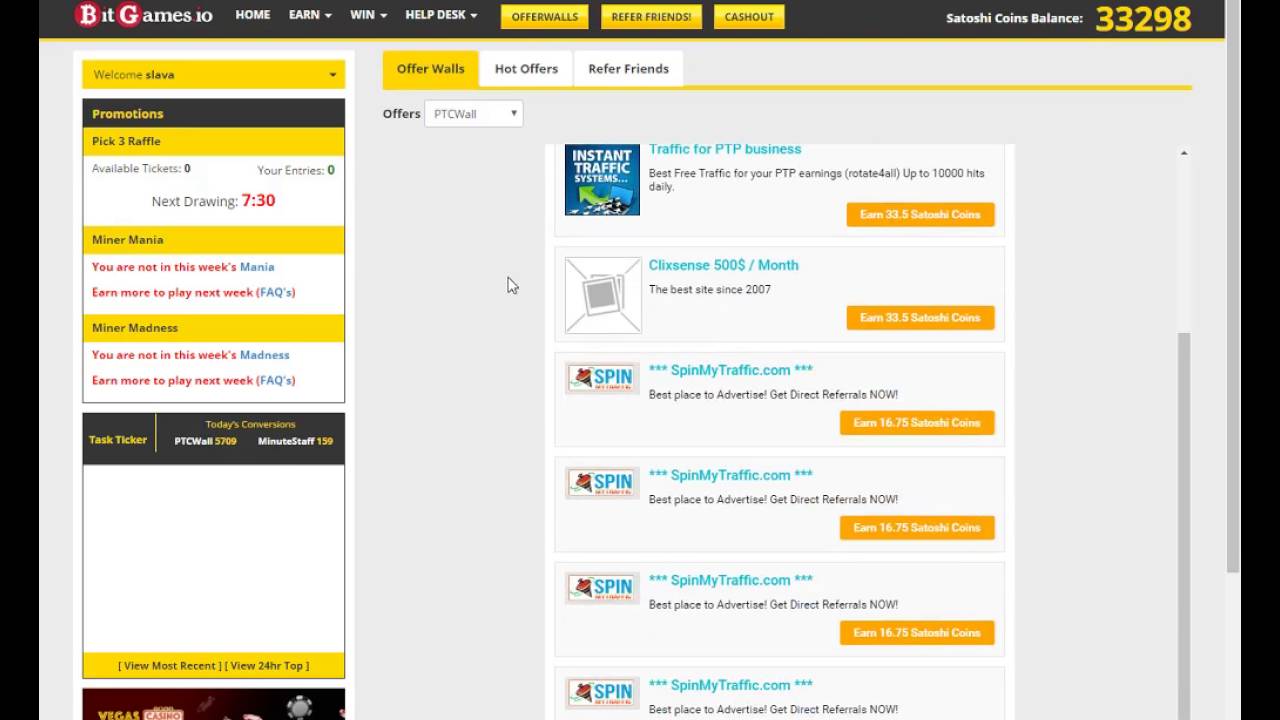Image resolution: width=1280 pixels, height=720 pixels.
Task: Click the Task Ticker label
Action: pos(118,440)
